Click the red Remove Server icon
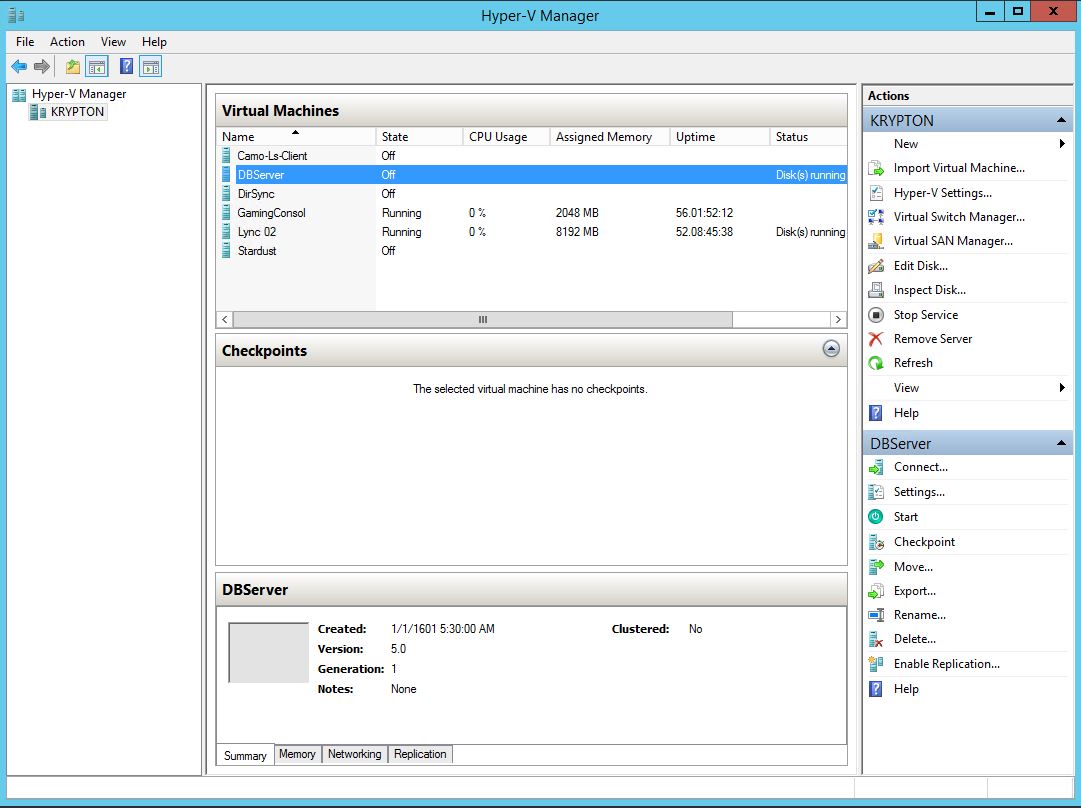The width and height of the screenshot is (1081, 808). (x=876, y=339)
